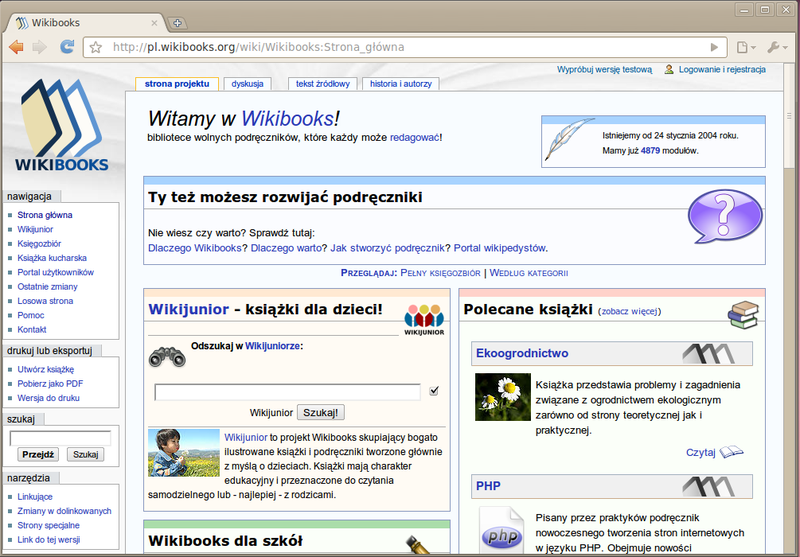
Task: Click the redagować link
Action: tap(415, 138)
